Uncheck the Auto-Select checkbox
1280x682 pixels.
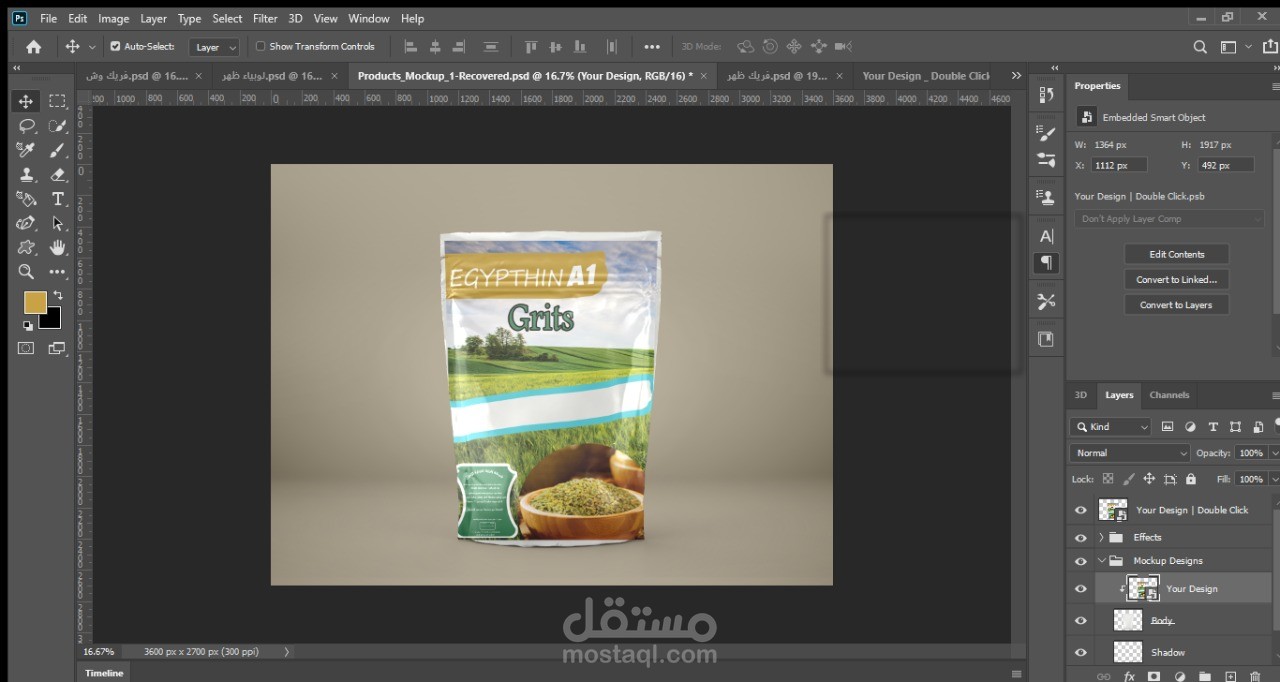(115, 46)
